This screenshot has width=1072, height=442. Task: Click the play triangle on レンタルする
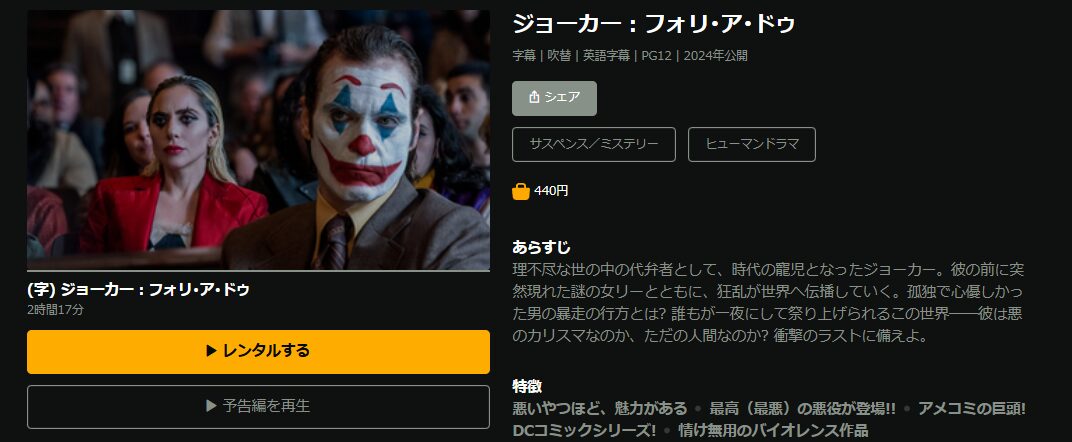(x=211, y=351)
